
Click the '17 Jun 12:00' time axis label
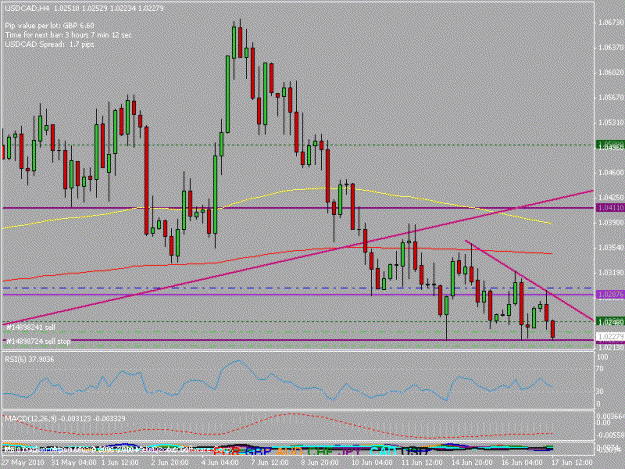572,463
